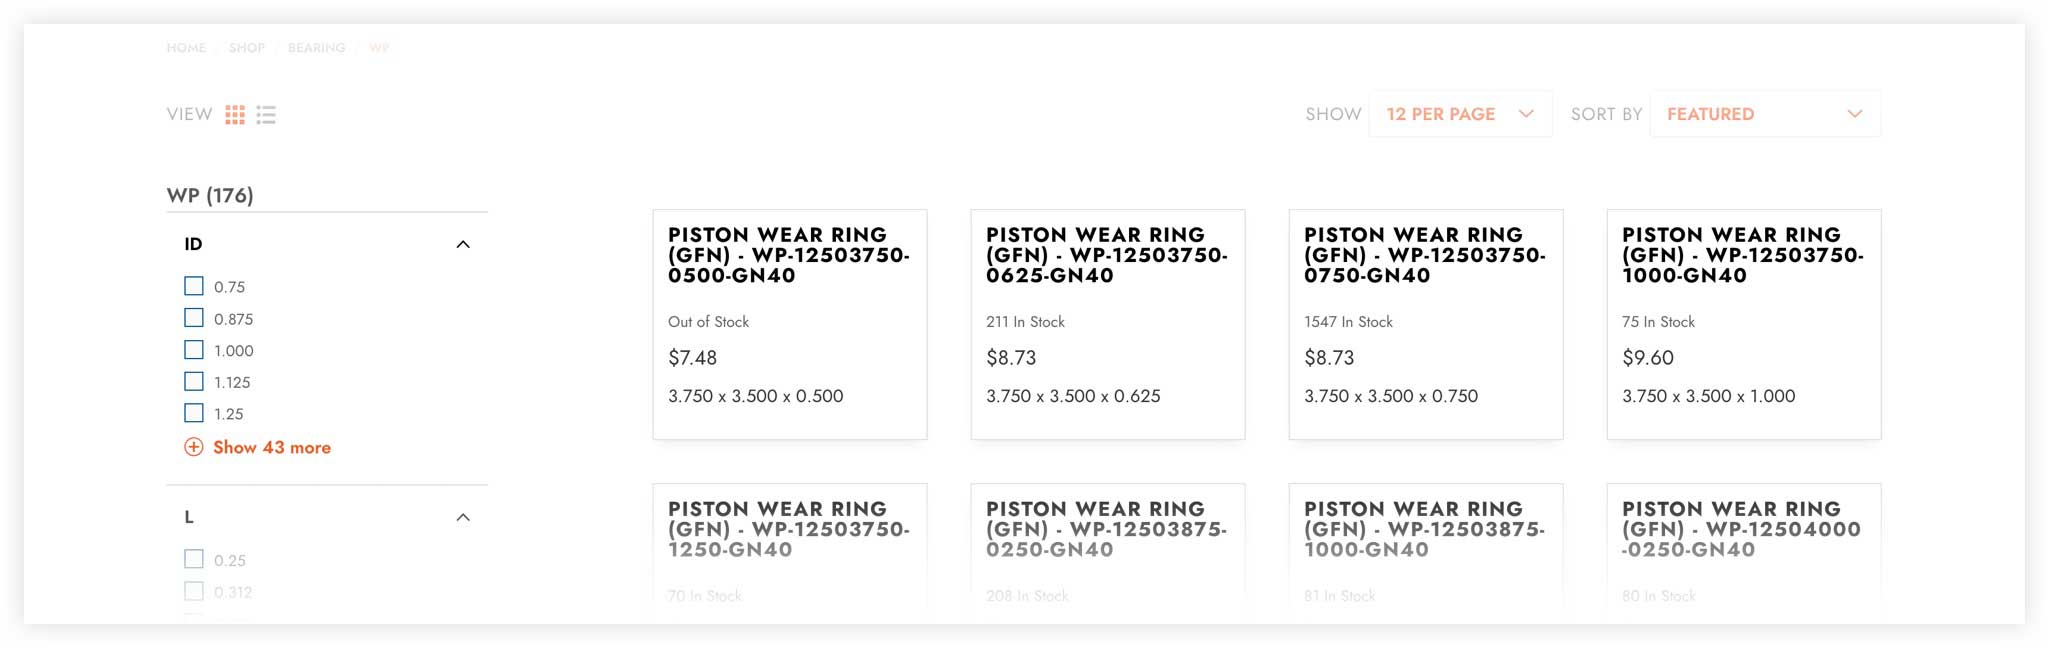Select the 1.25 ID checkbox
This screenshot has height=648, width=2048.
pyautogui.click(x=194, y=413)
